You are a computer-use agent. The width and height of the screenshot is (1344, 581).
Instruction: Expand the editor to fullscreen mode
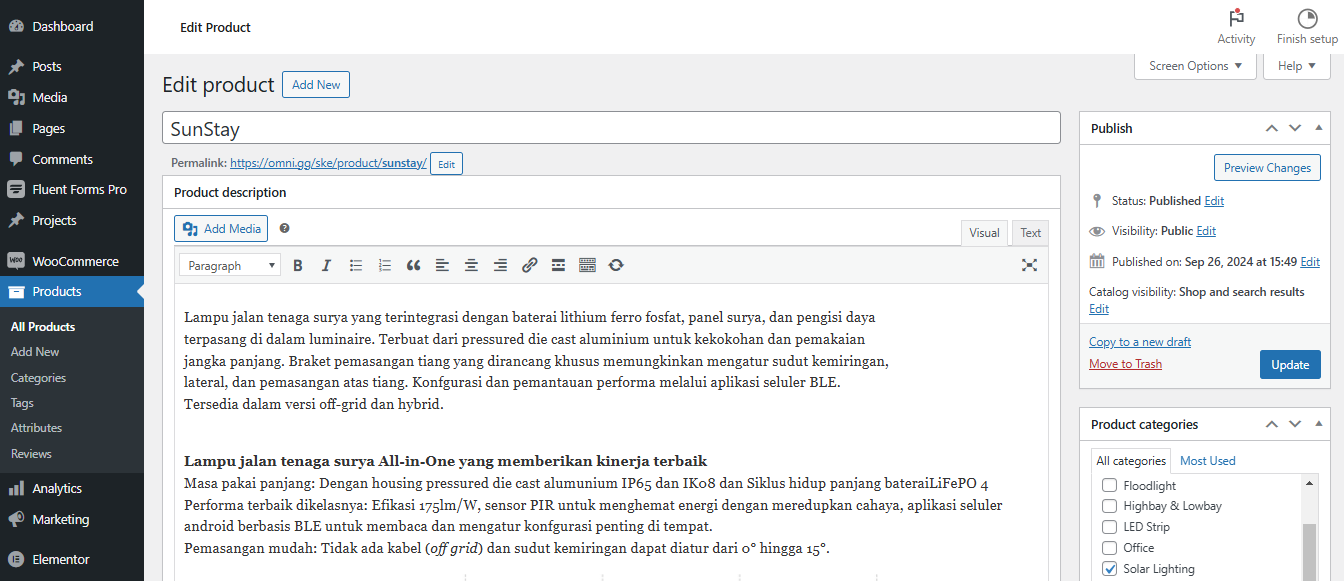[x=1029, y=265]
